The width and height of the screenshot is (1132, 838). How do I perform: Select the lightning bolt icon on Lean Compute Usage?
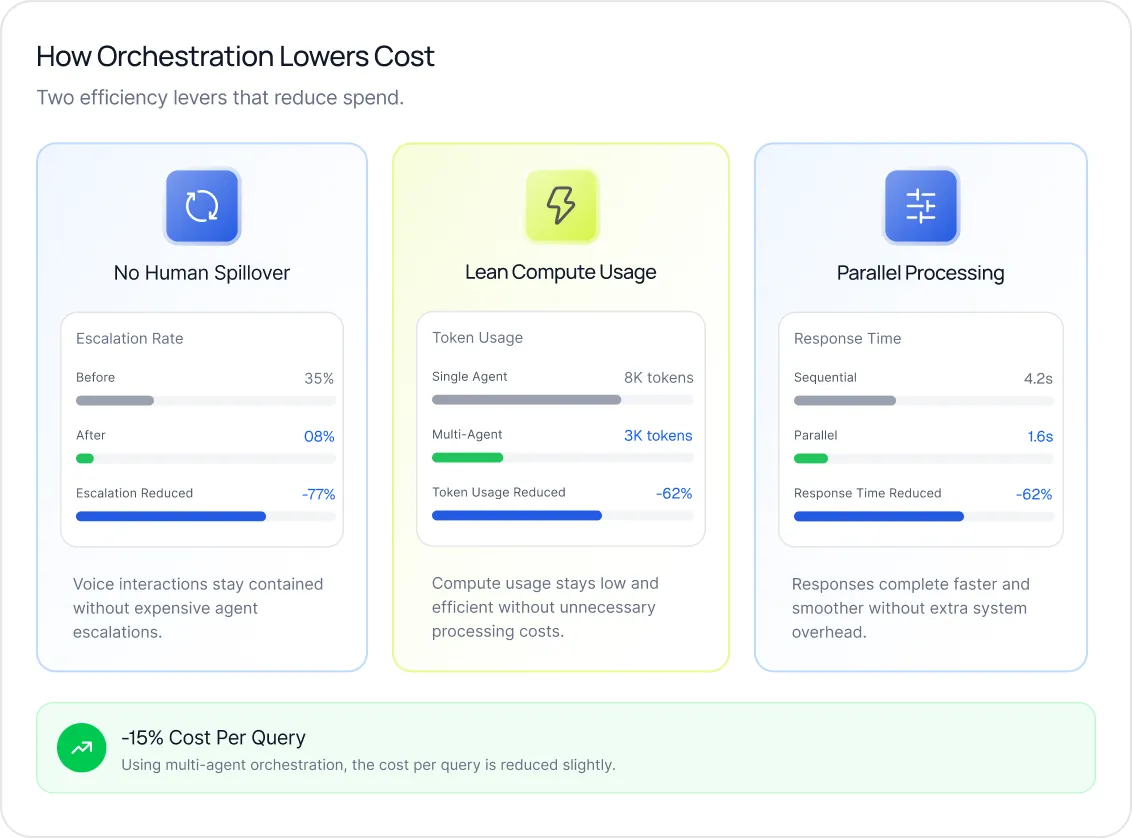click(x=561, y=207)
